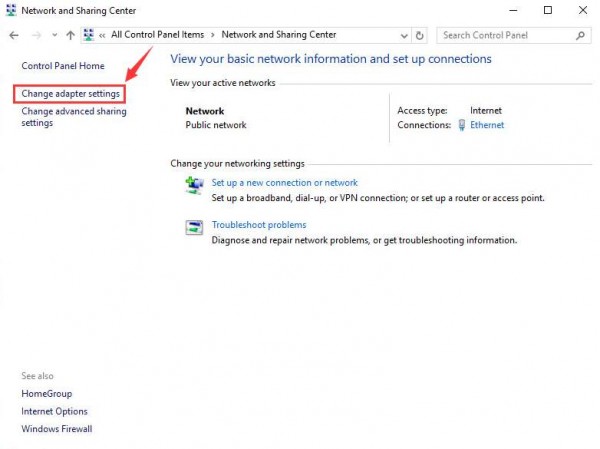Click Set up a new connection or network
The height and width of the screenshot is (449, 600).
284,183
